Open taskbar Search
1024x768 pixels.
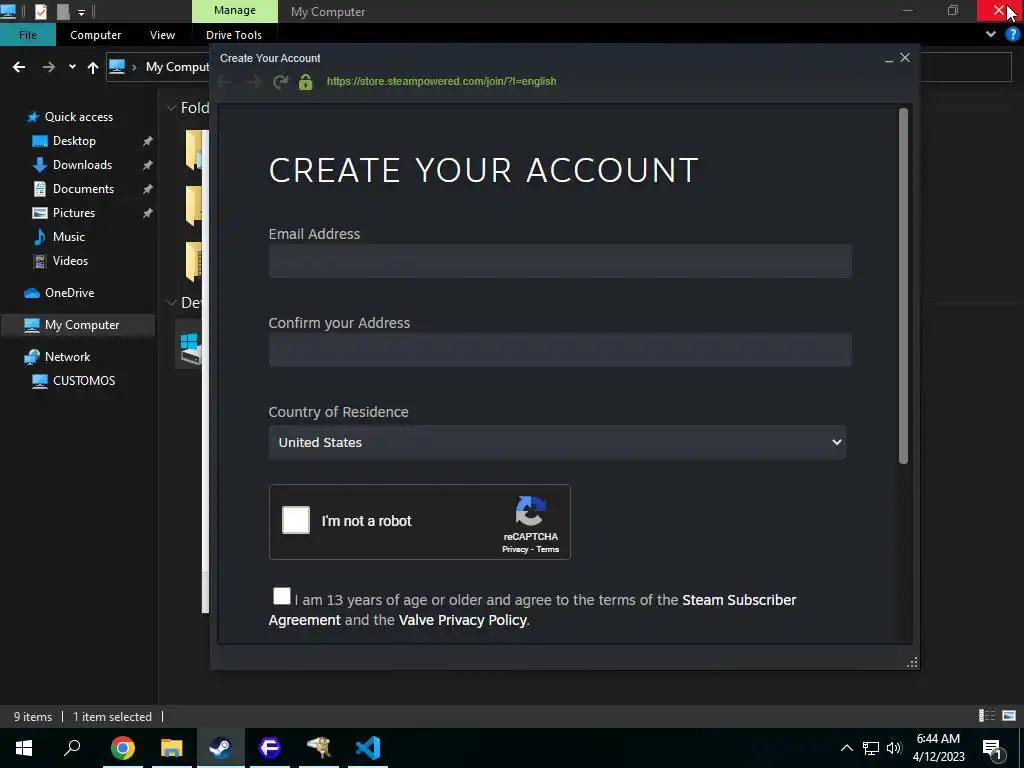click(72, 748)
